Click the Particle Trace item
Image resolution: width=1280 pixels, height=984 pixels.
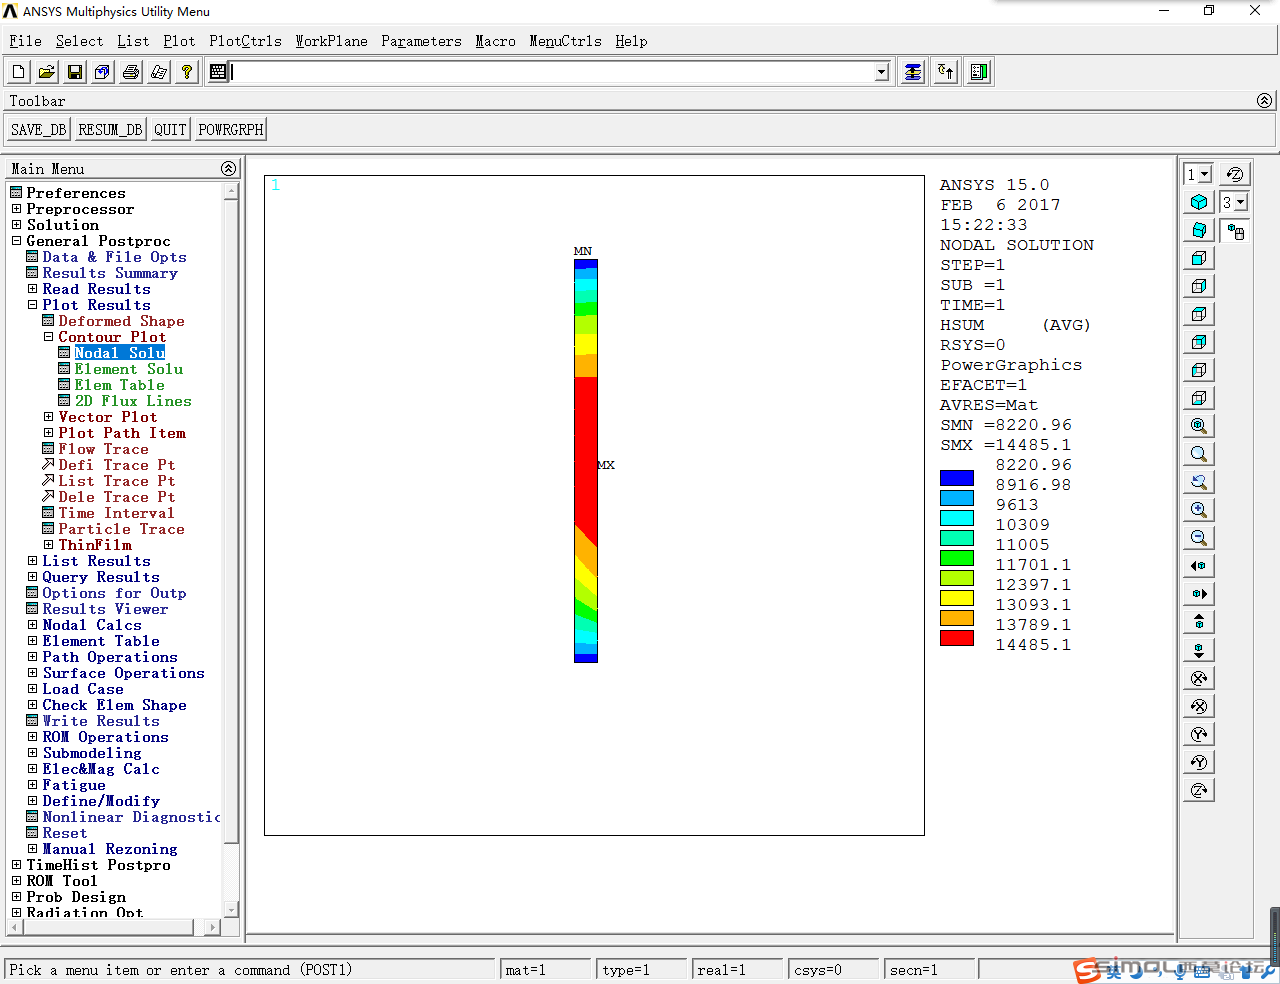121,529
